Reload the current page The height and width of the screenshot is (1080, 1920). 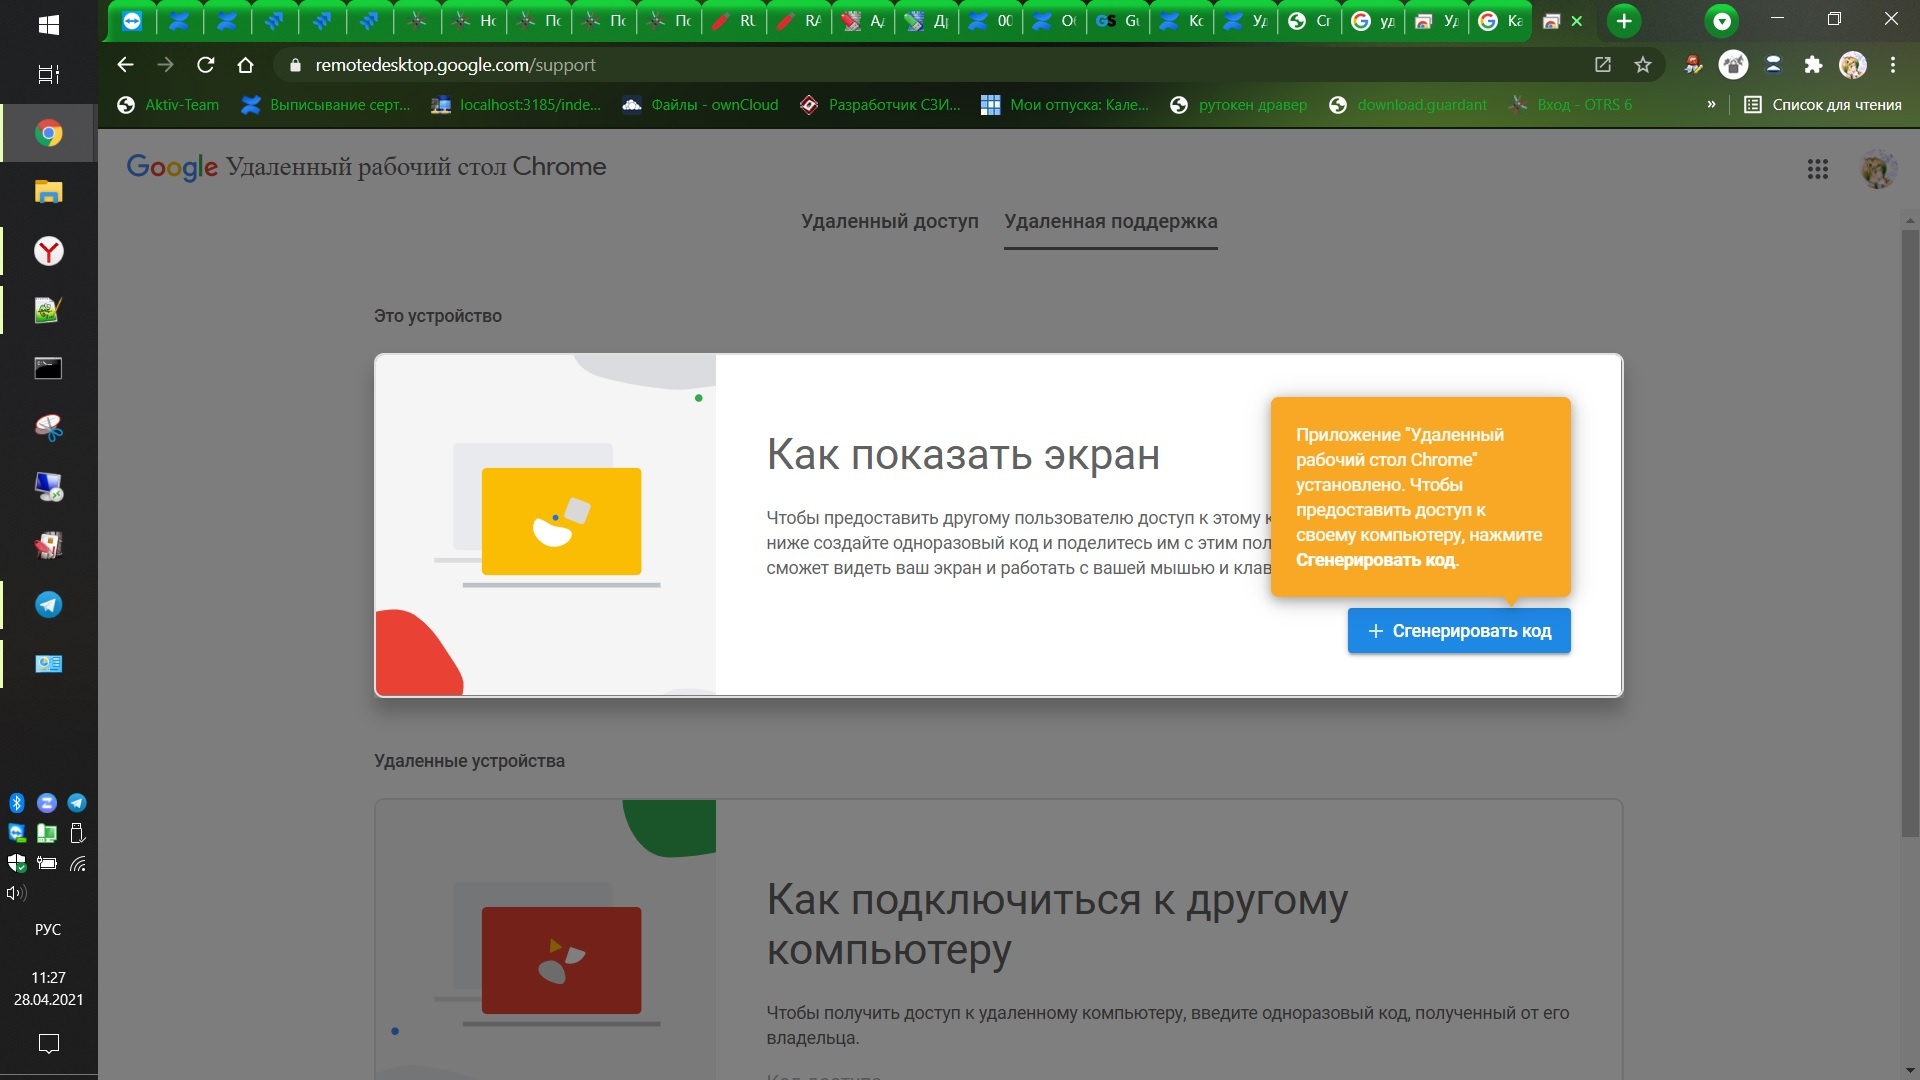206,65
